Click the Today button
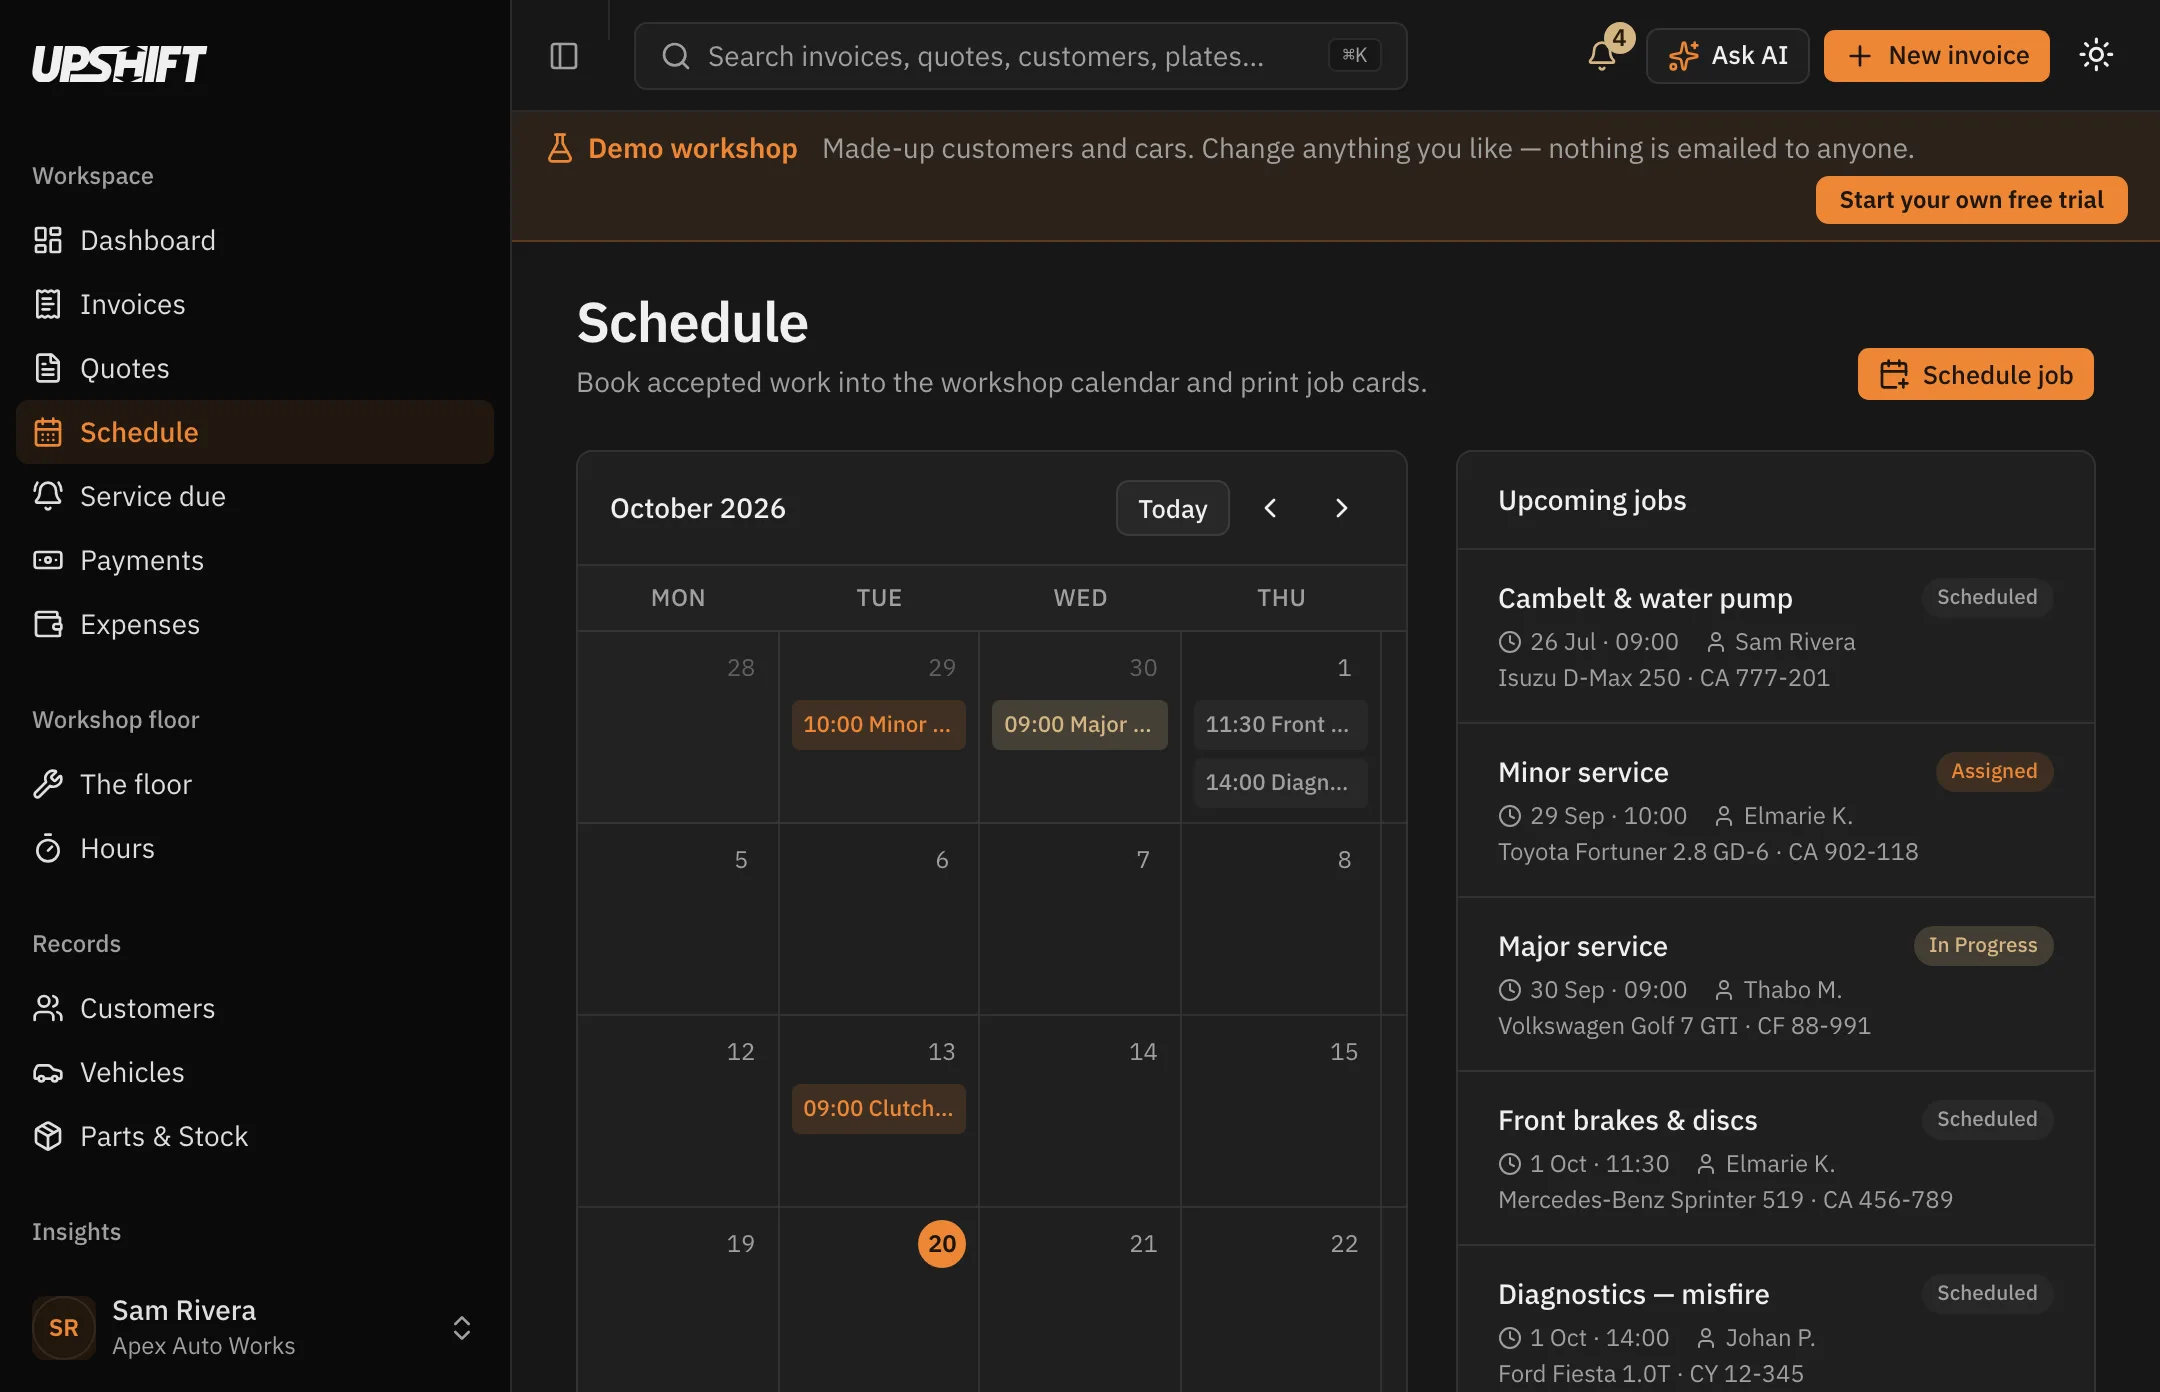 tap(1173, 508)
